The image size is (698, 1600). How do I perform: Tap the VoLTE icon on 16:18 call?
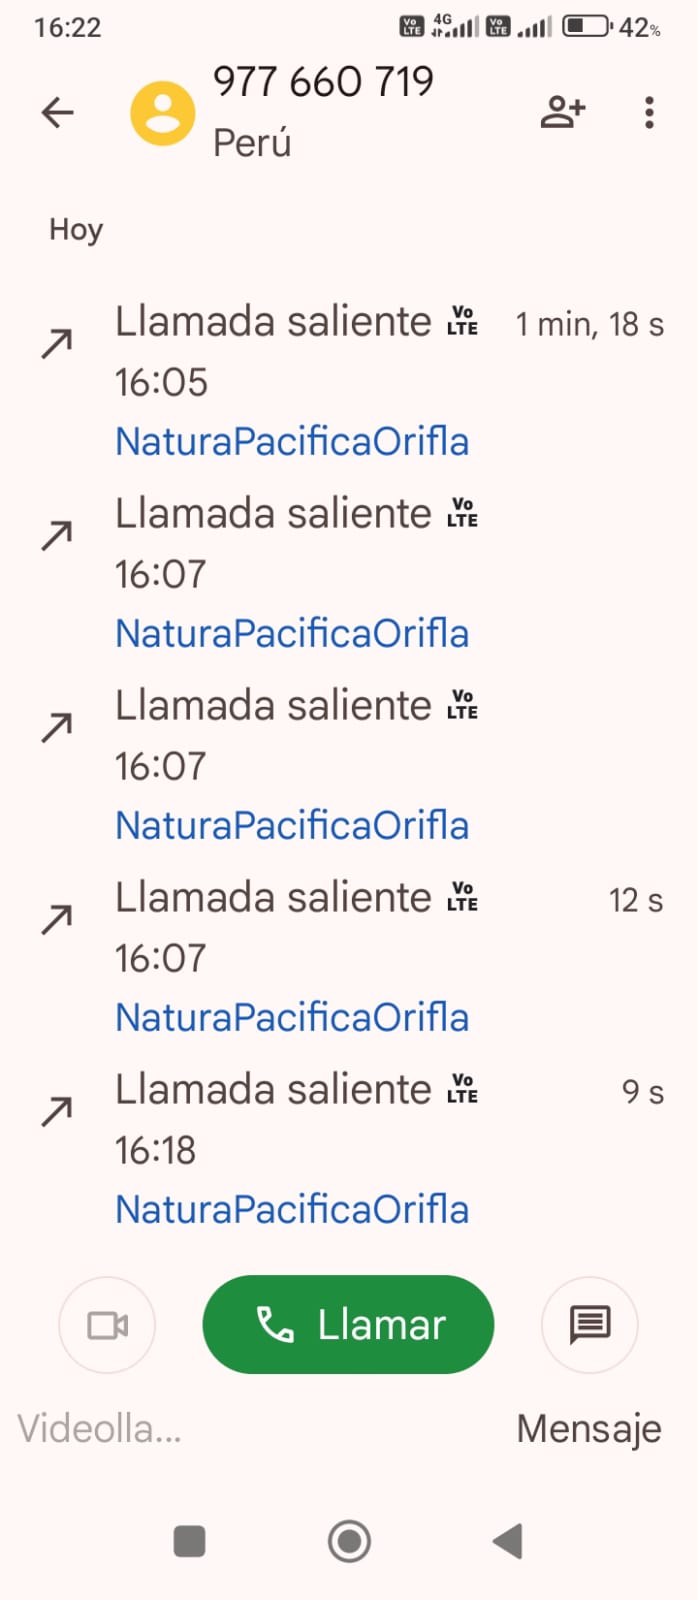point(462,1089)
